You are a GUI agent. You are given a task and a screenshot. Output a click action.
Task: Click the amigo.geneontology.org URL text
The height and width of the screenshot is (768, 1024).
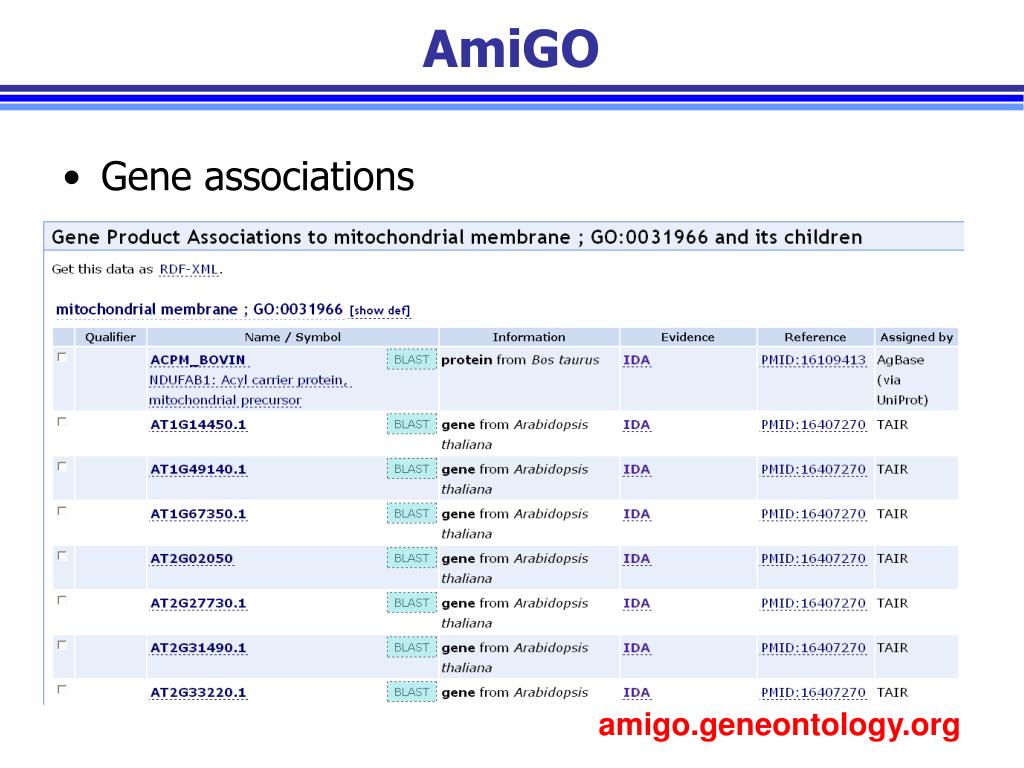pyautogui.click(x=778, y=726)
